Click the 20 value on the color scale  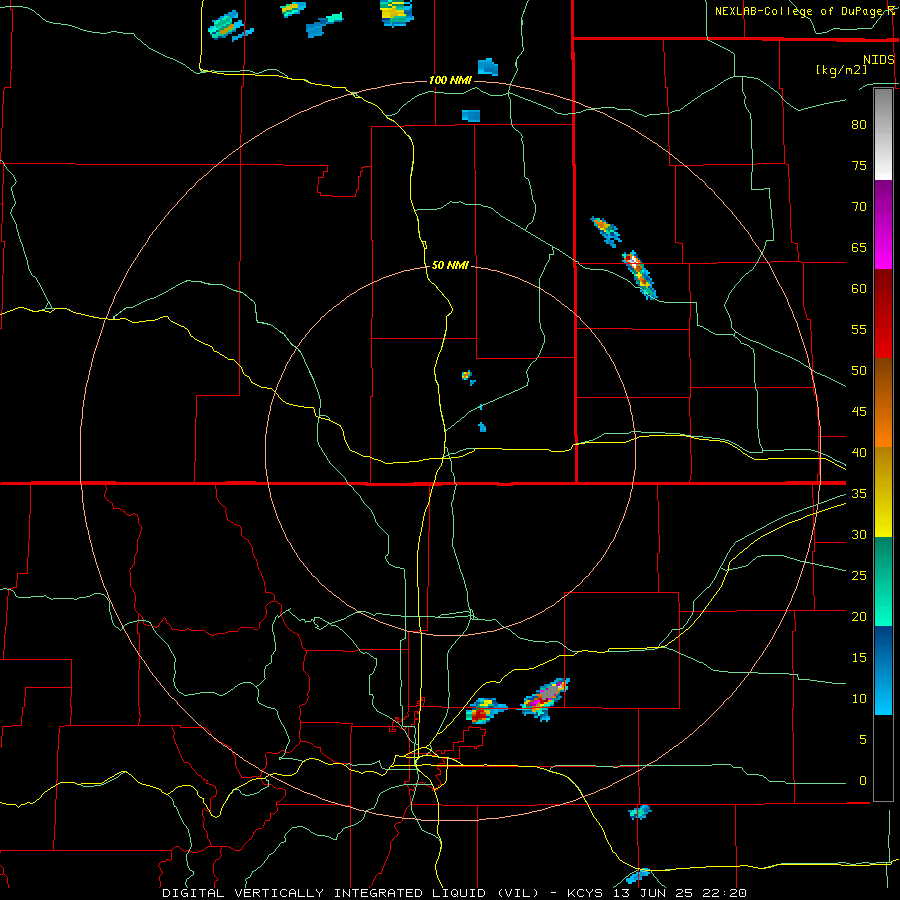(859, 616)
